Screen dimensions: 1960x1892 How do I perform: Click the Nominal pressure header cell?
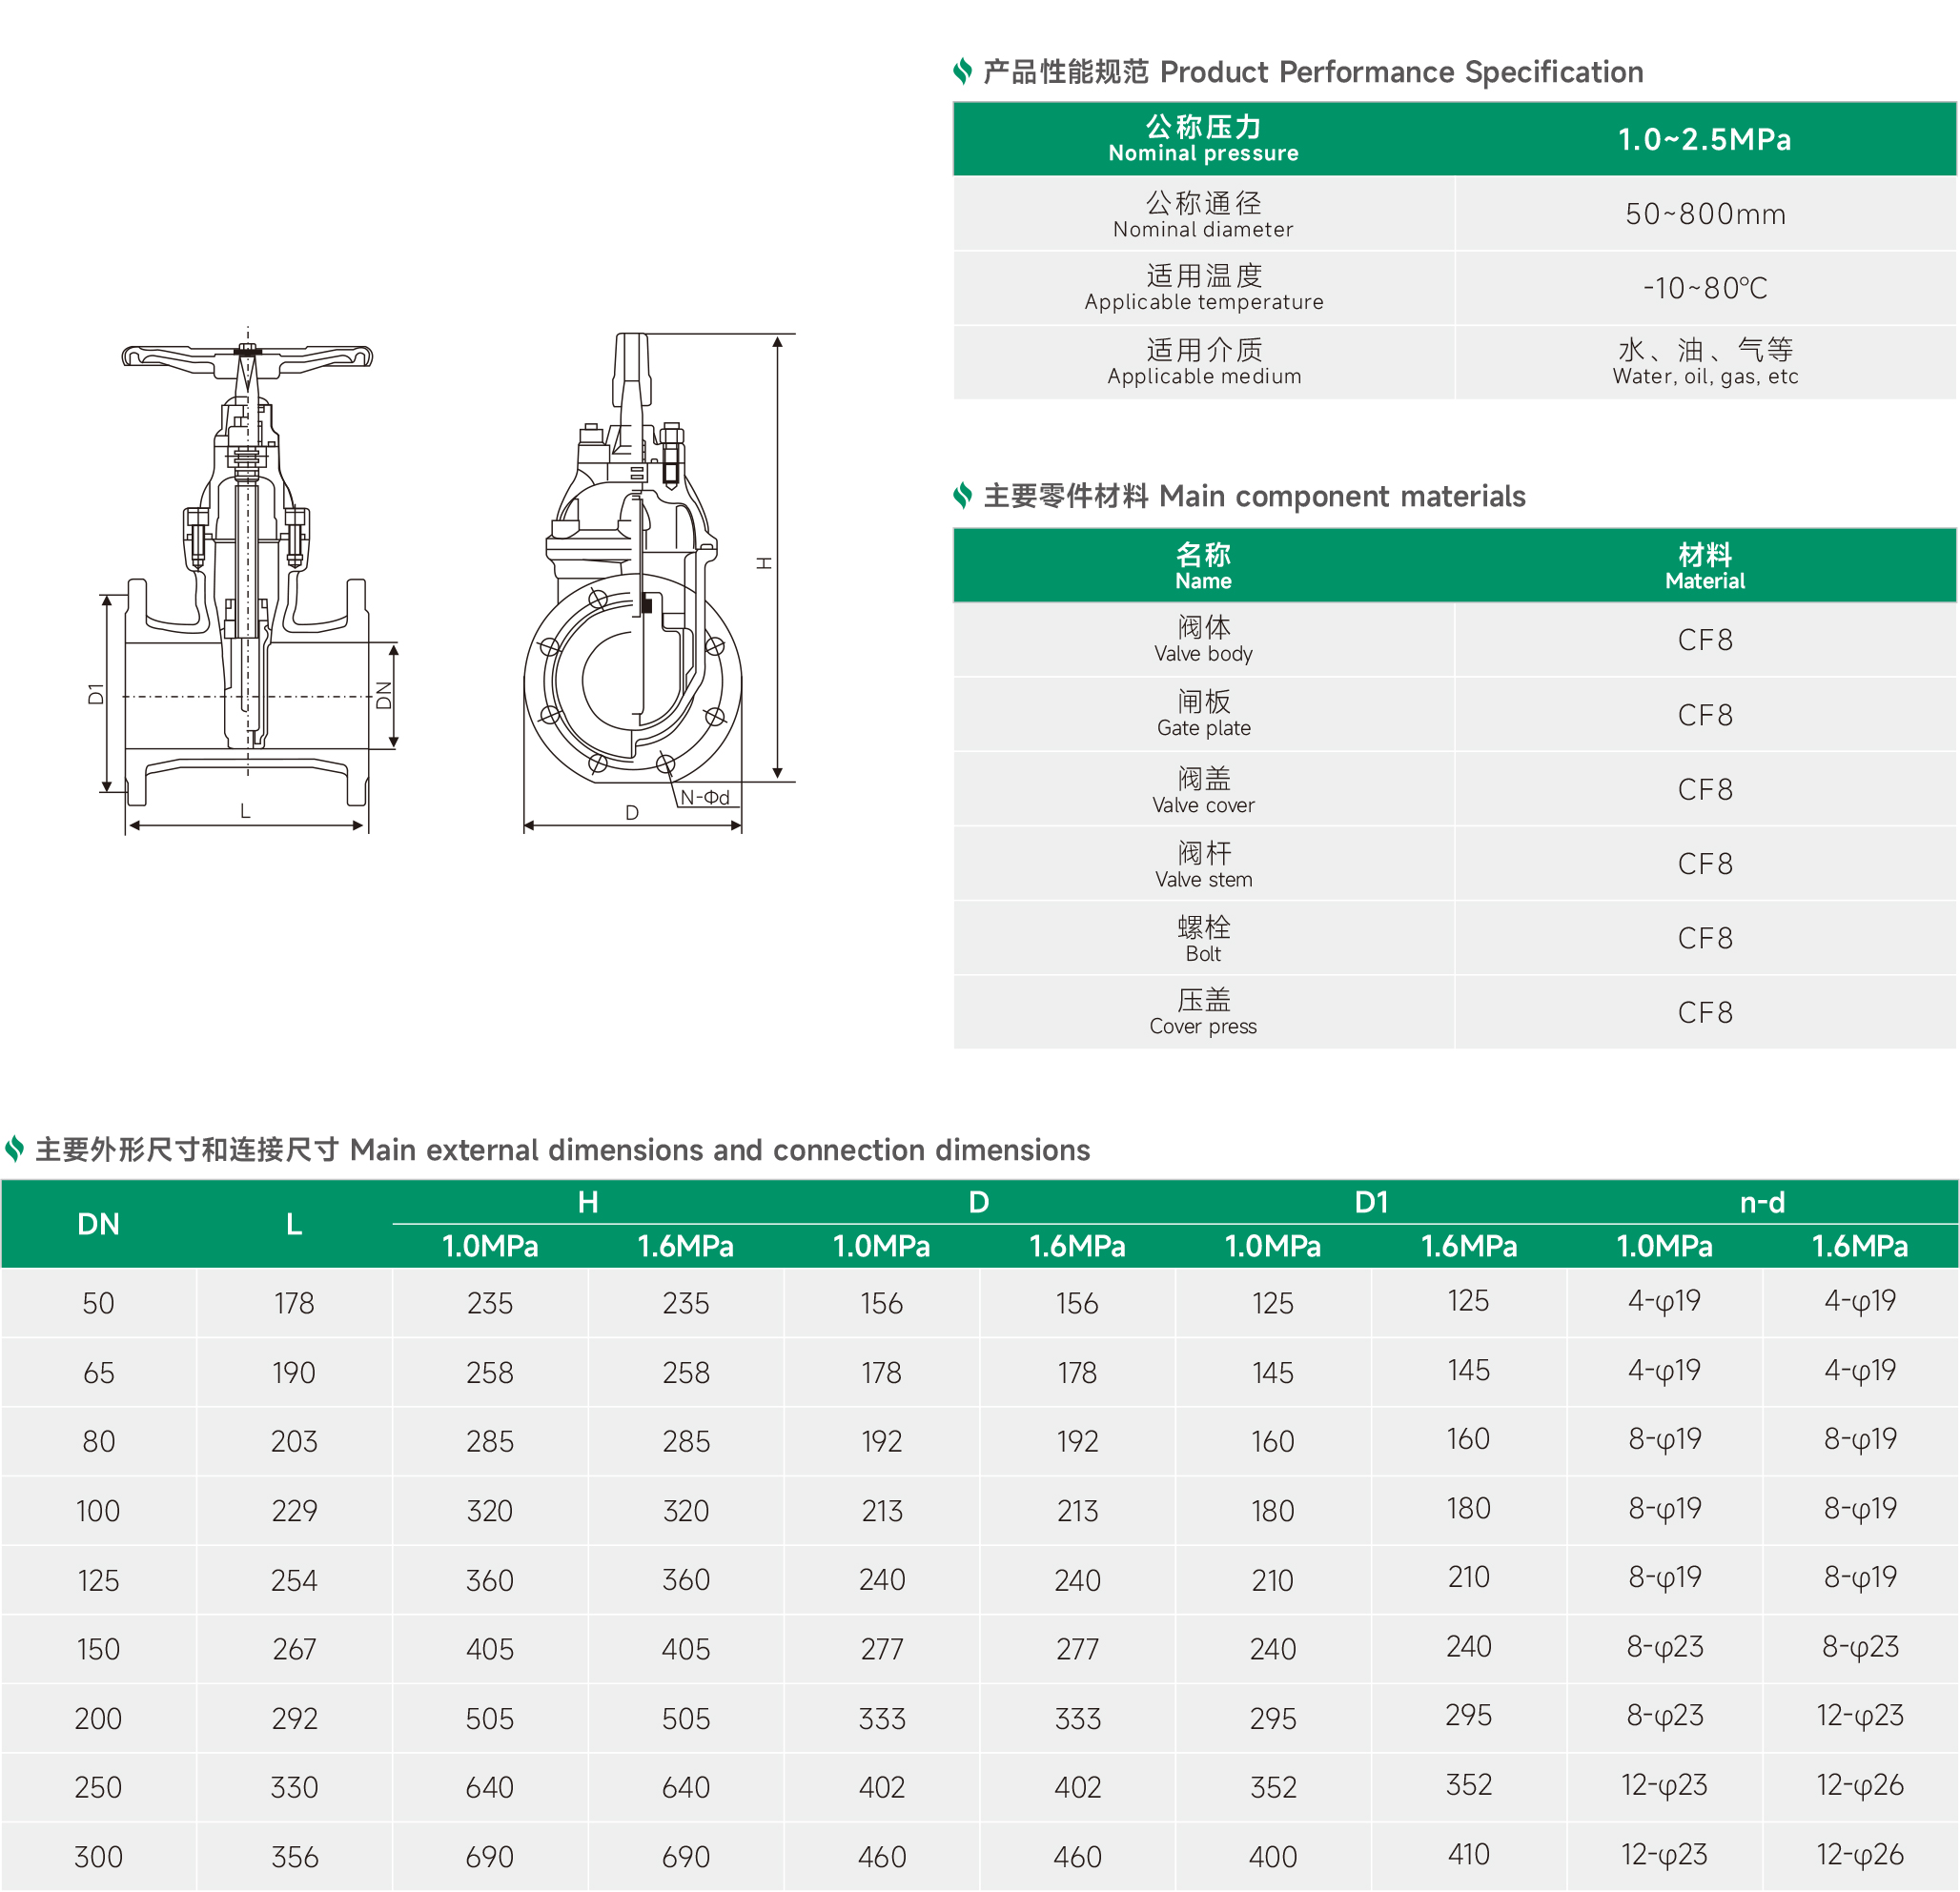(x=1203, y=138)
